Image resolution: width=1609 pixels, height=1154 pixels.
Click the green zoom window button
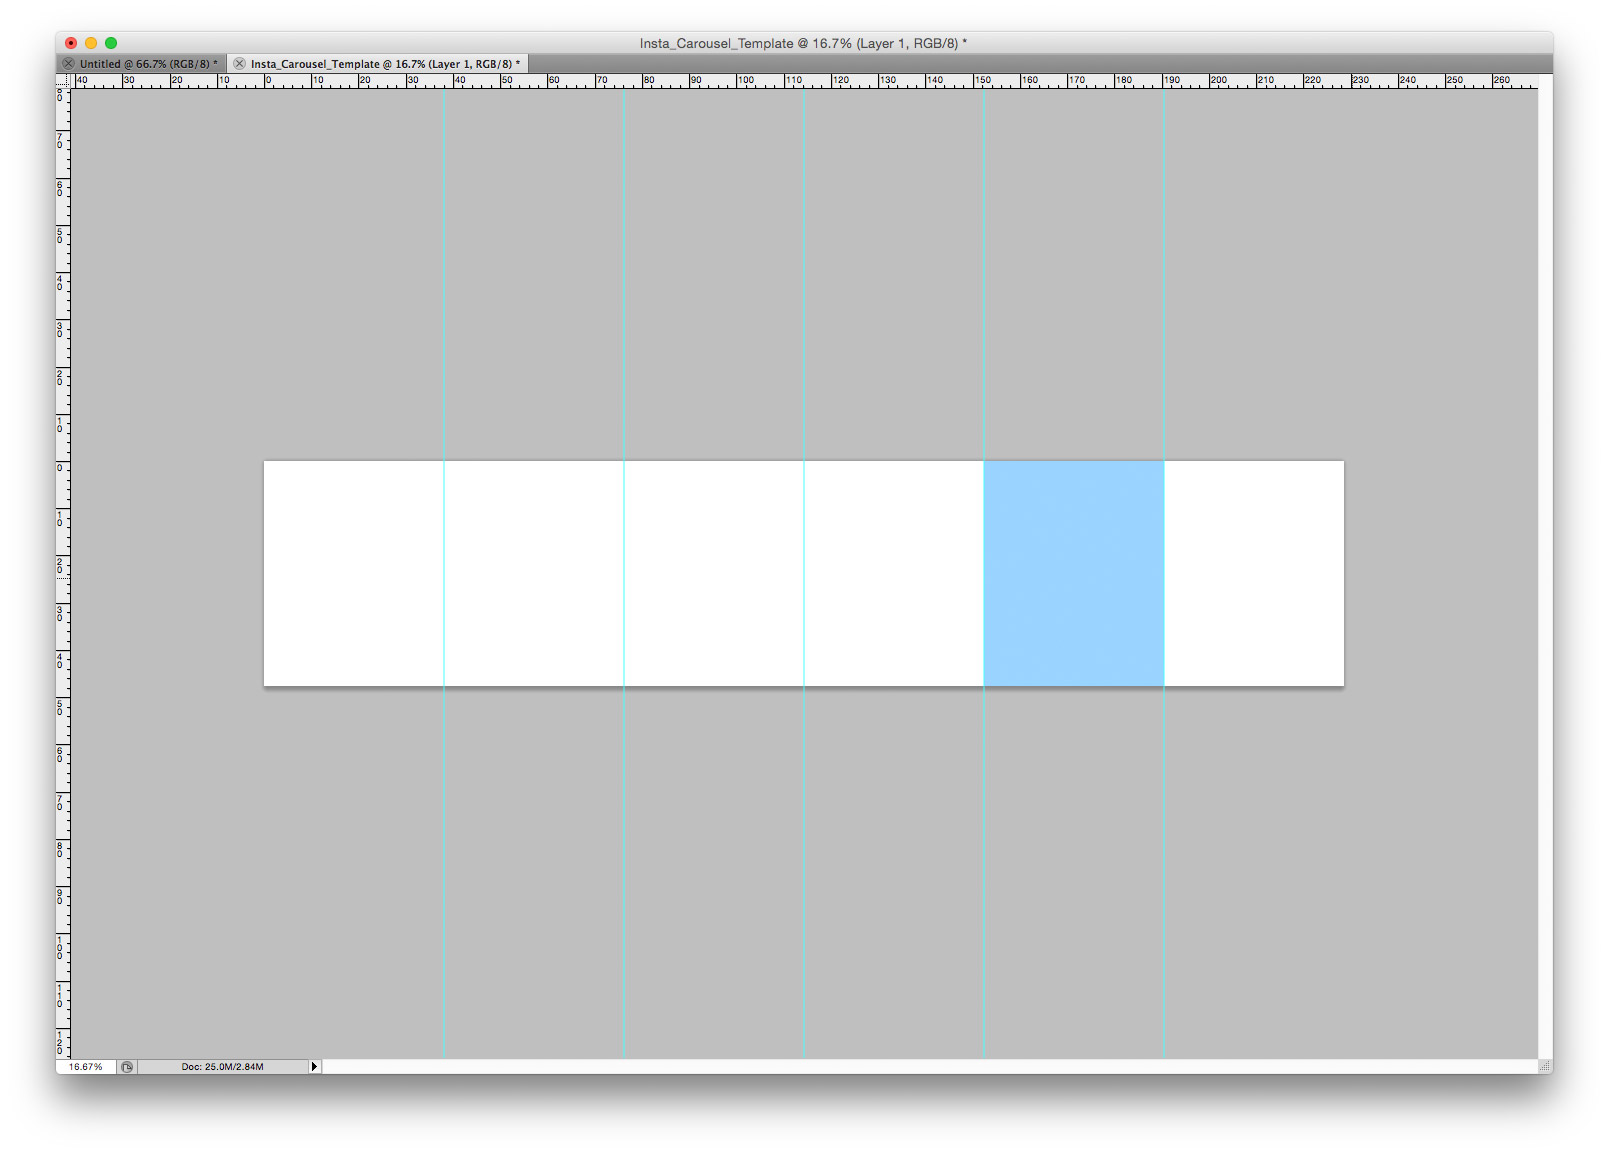111,43
